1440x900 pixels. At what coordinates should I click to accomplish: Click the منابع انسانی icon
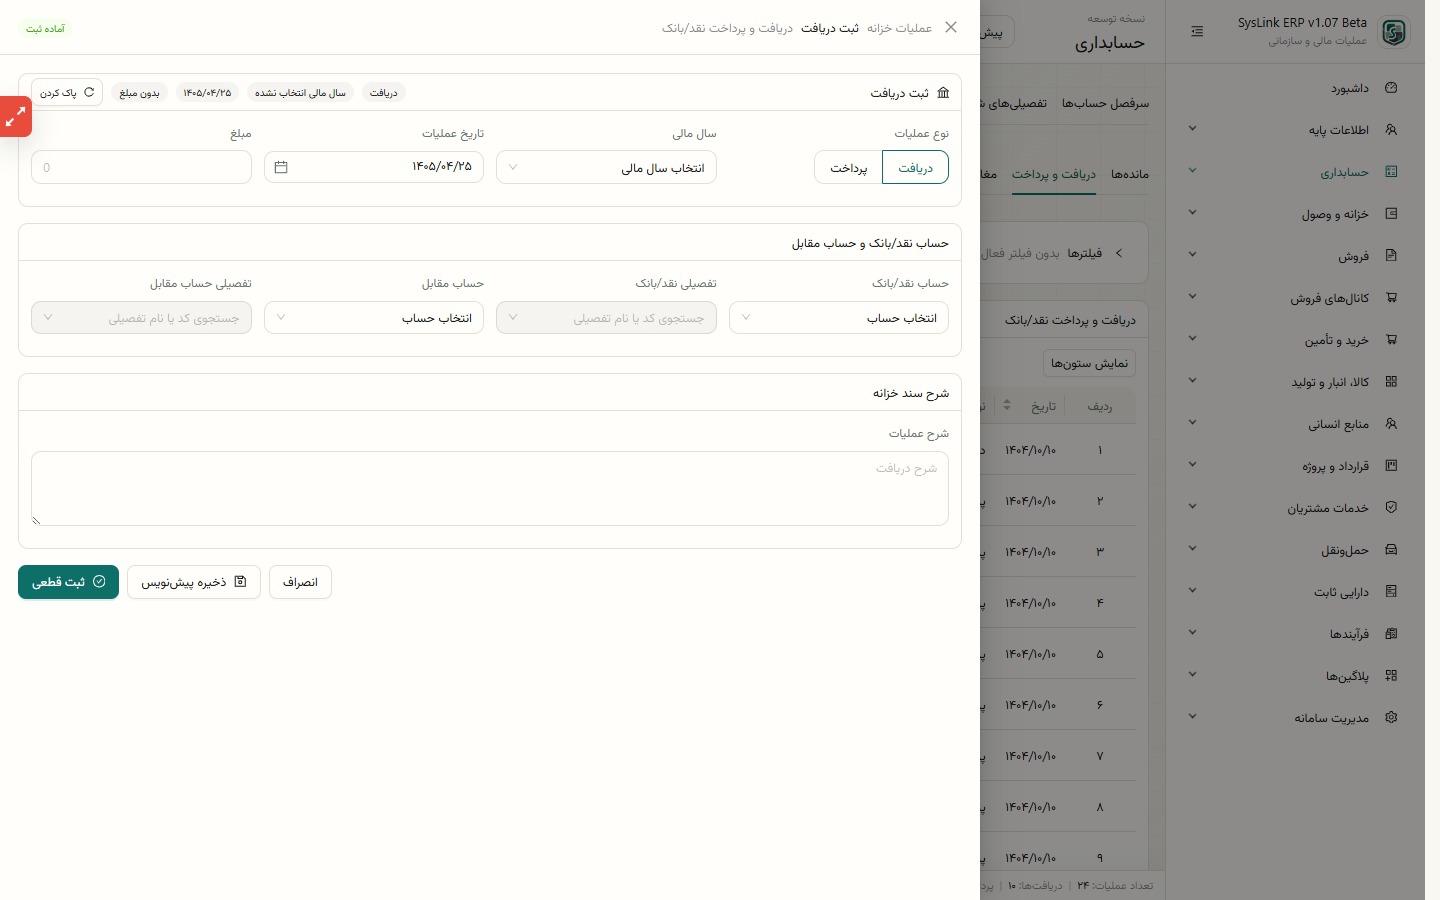[x=1391, y=424]
